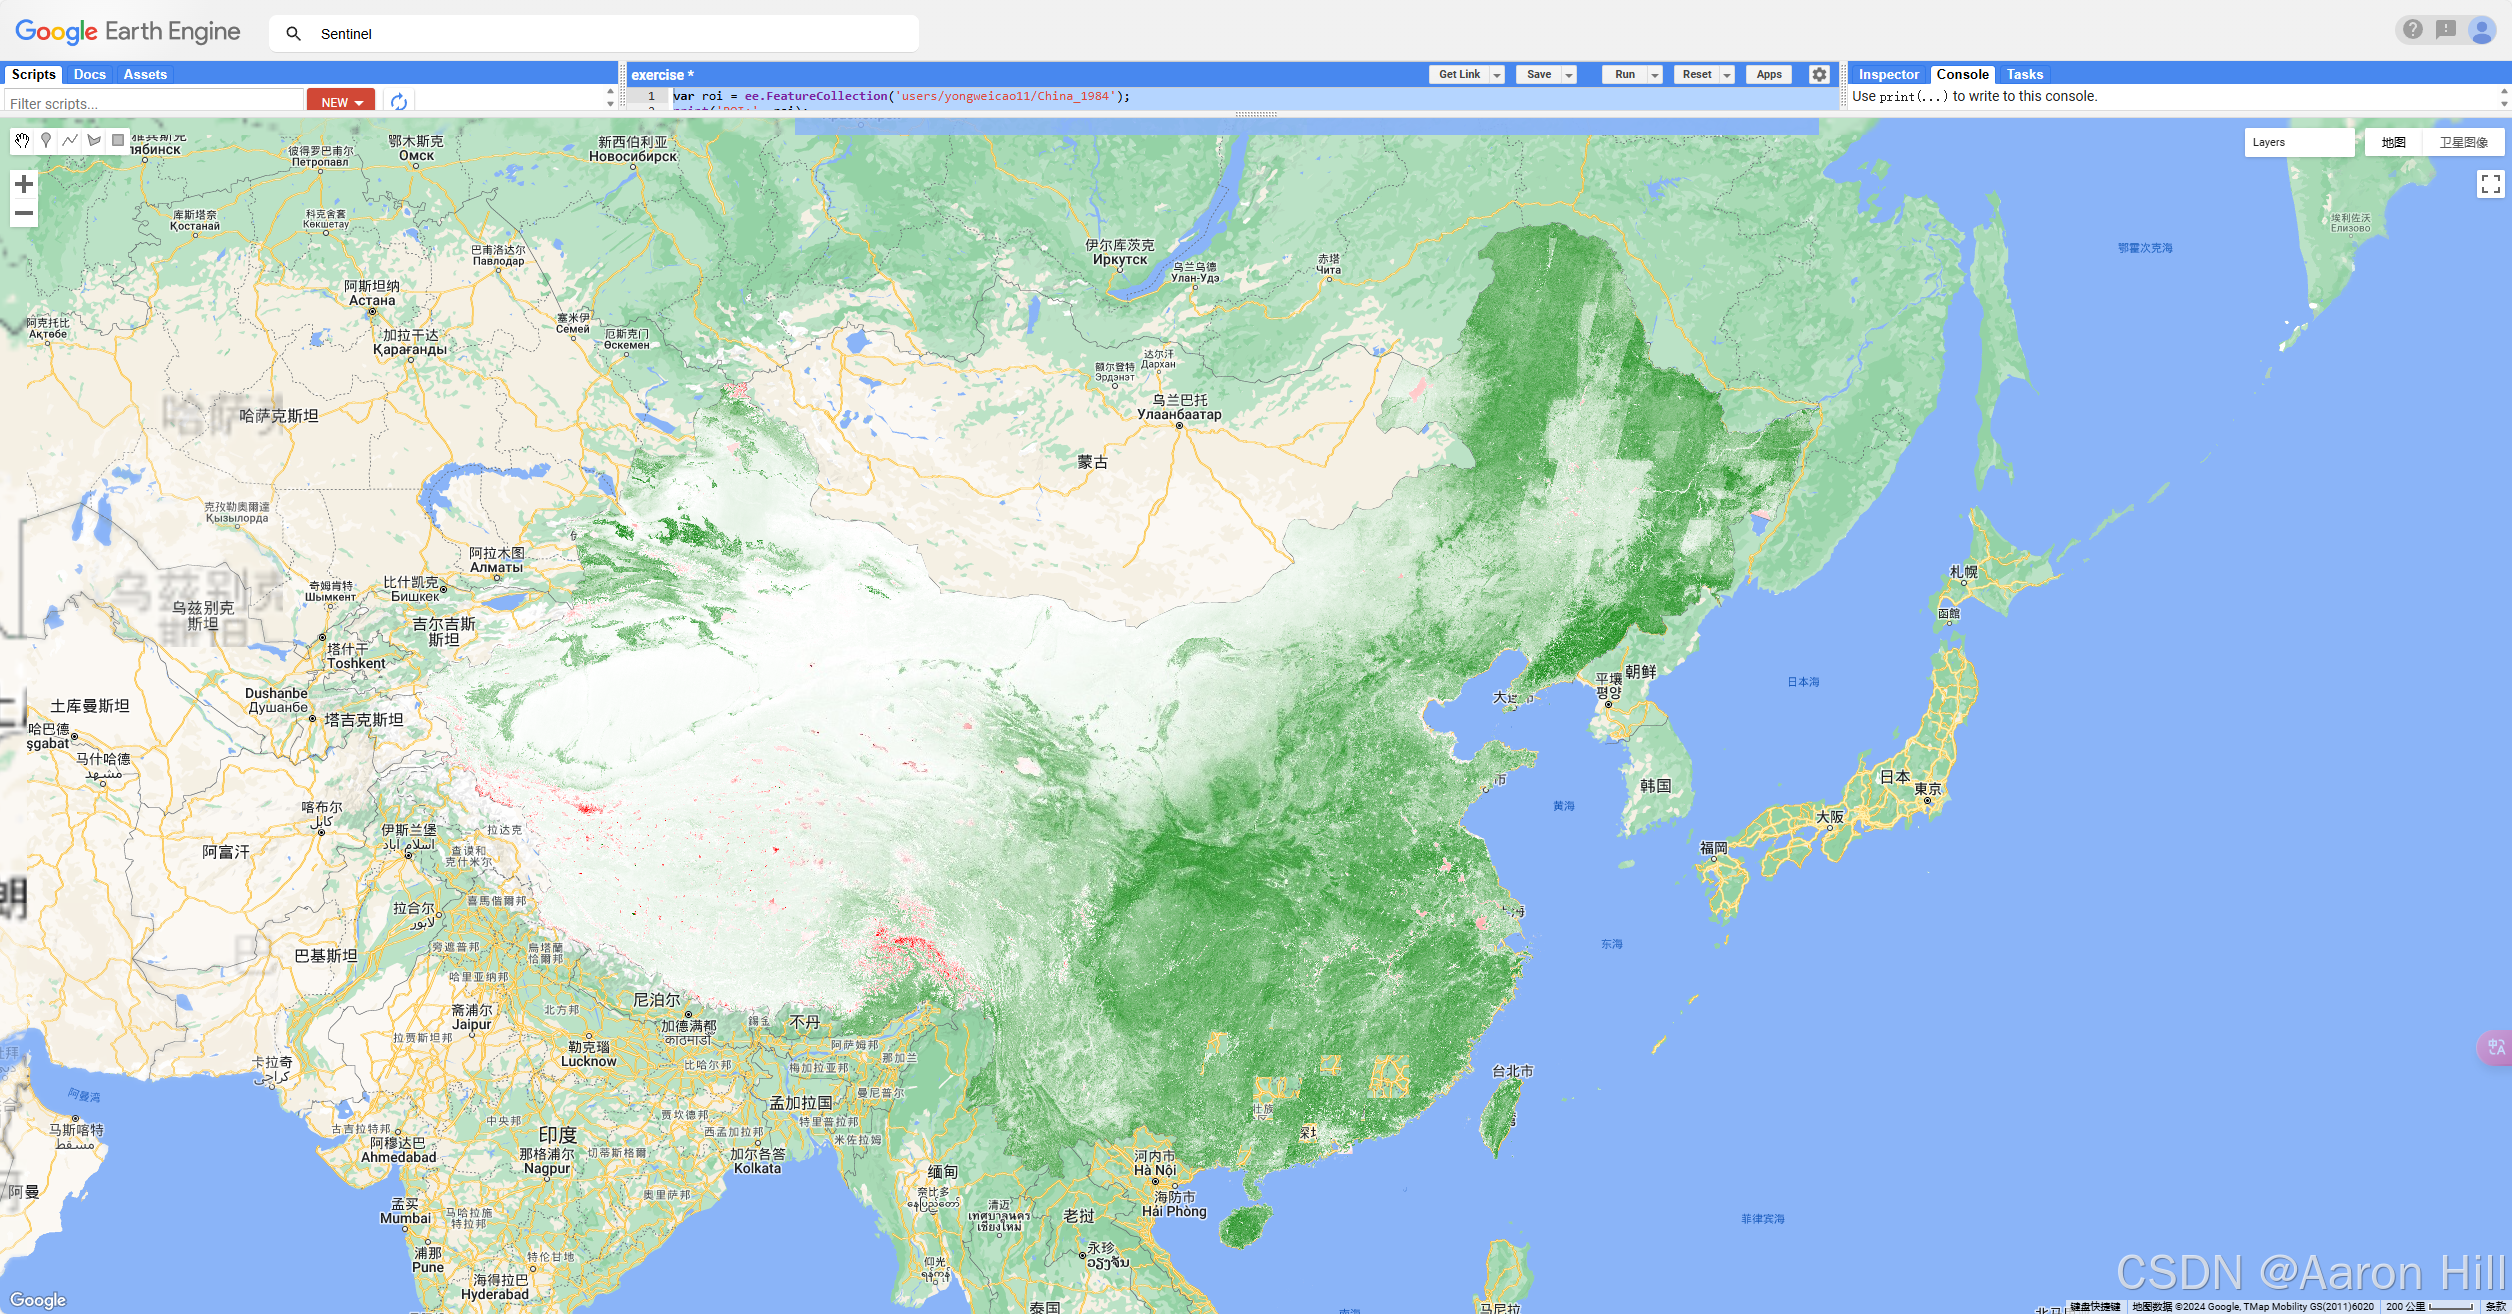Open the NEW script dropdown
This screenshot has width=2512, height=1314.
pos(341,102)
